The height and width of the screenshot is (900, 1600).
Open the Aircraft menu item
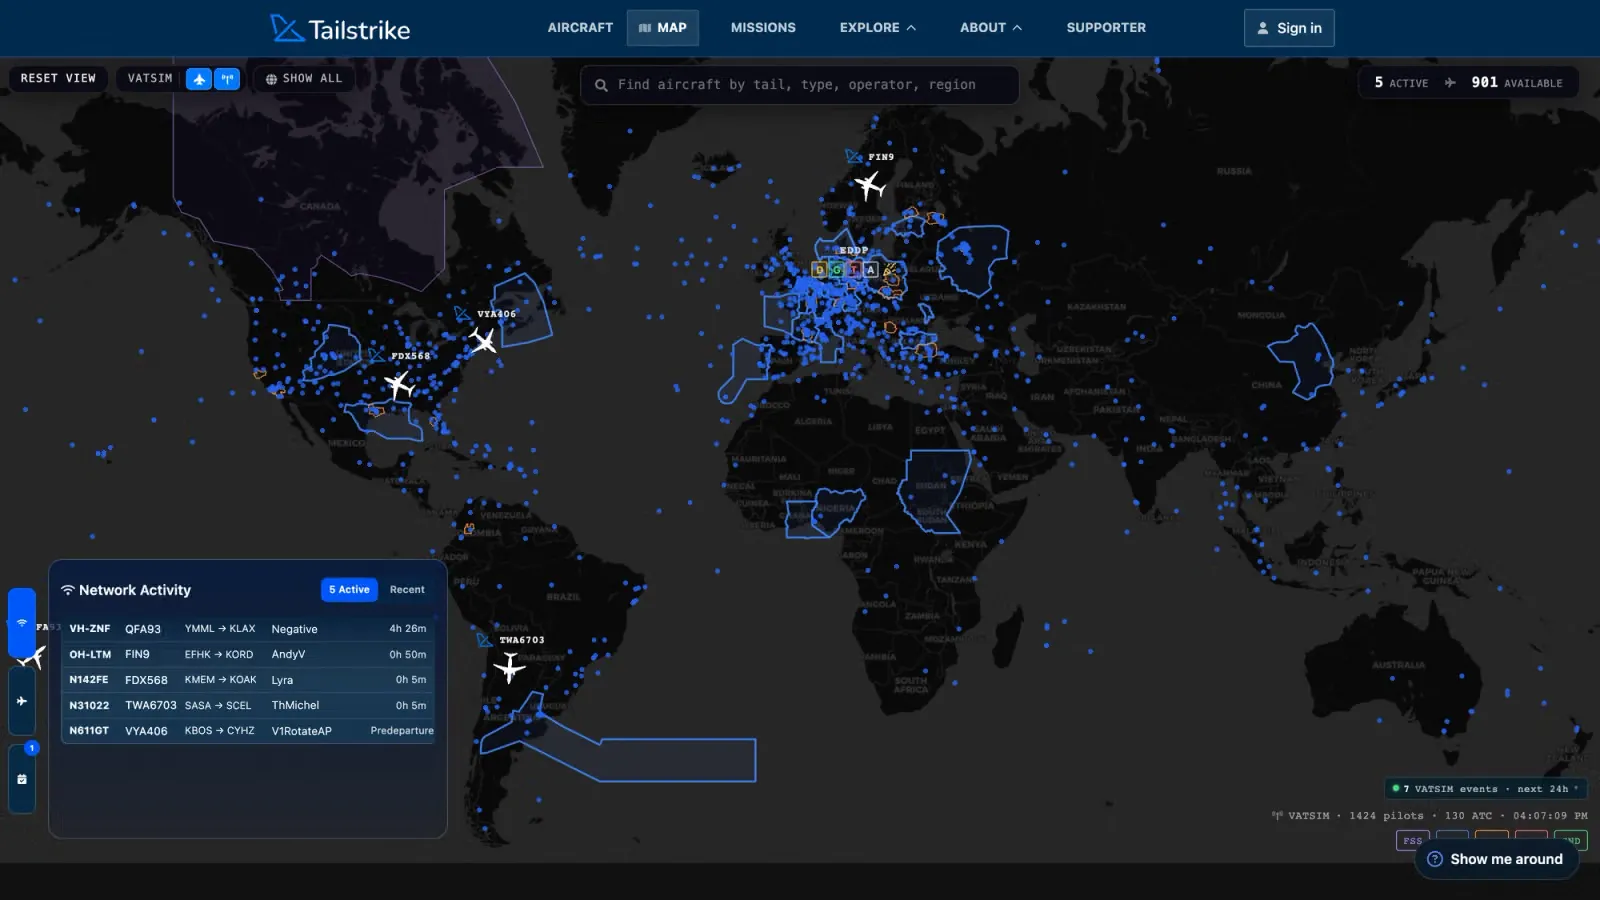[580, 28]
